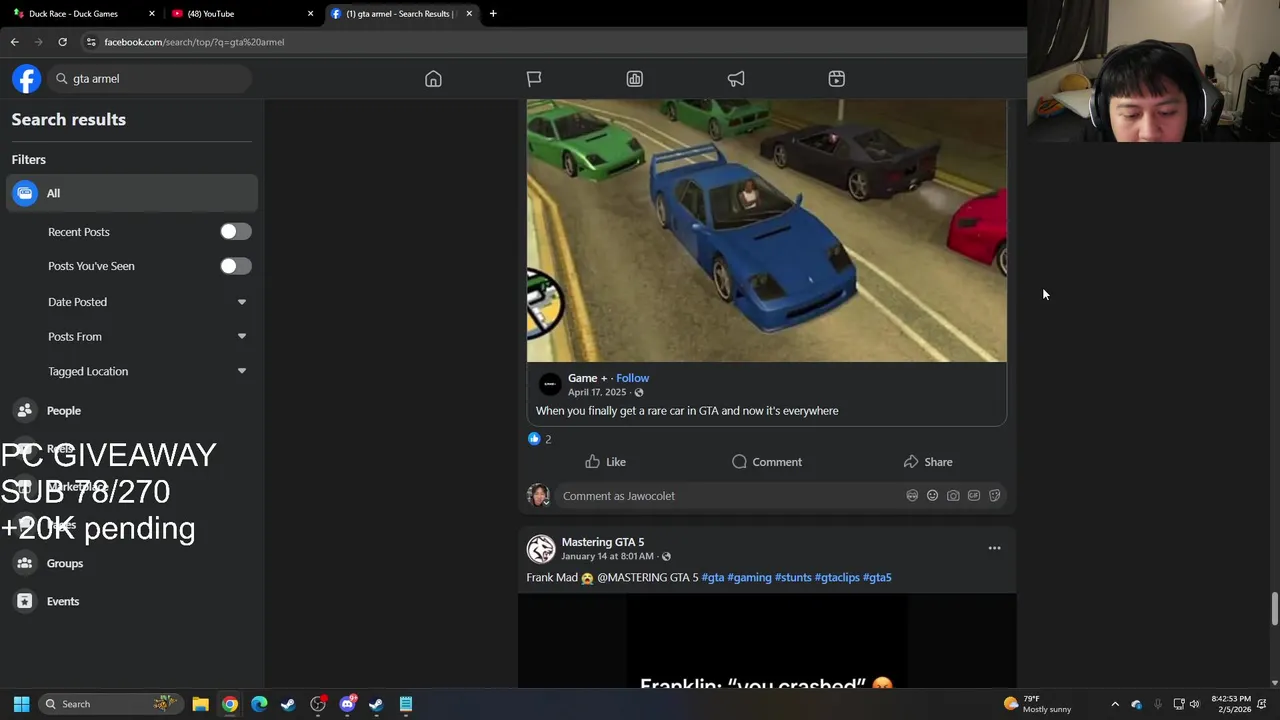Open the Ads megaphone icon in top navigation
This screenshot has width=1280, height=720.
[736, 79]
